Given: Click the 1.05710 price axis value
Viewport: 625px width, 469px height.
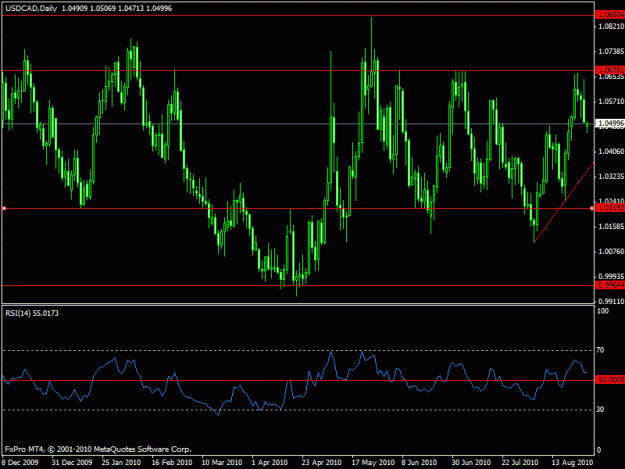Looking at the screenshot, I should point(611,102).
